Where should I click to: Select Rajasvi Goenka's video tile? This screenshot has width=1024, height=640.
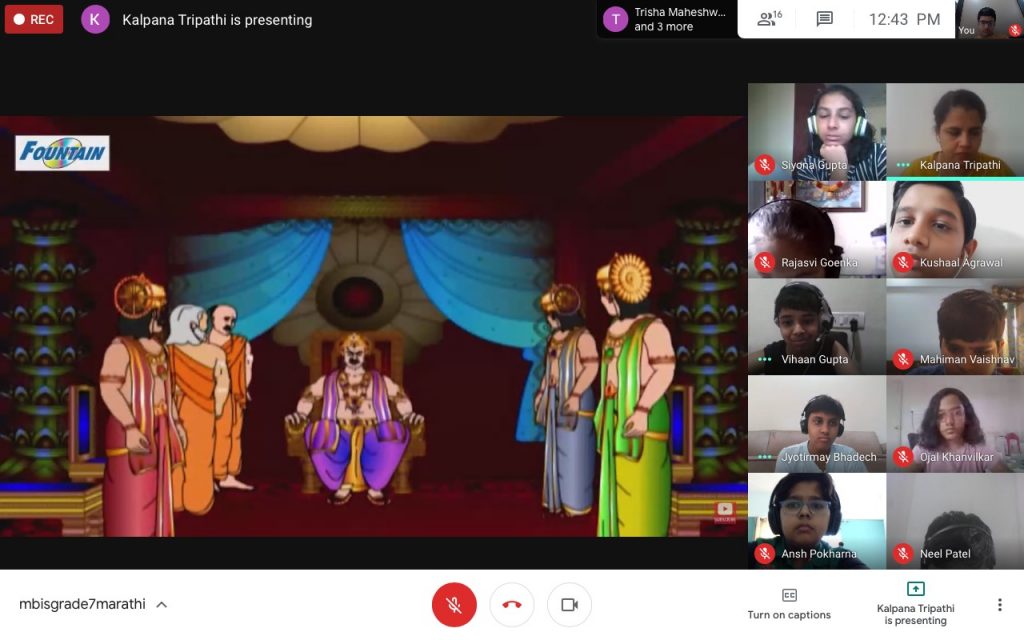pyautogui.click(x=817, y=229)
